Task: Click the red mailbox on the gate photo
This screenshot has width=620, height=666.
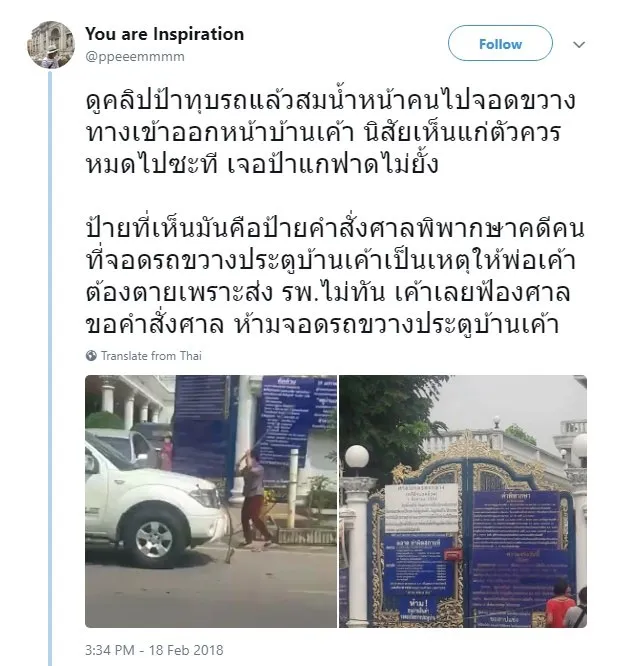Action: [453, 554]
